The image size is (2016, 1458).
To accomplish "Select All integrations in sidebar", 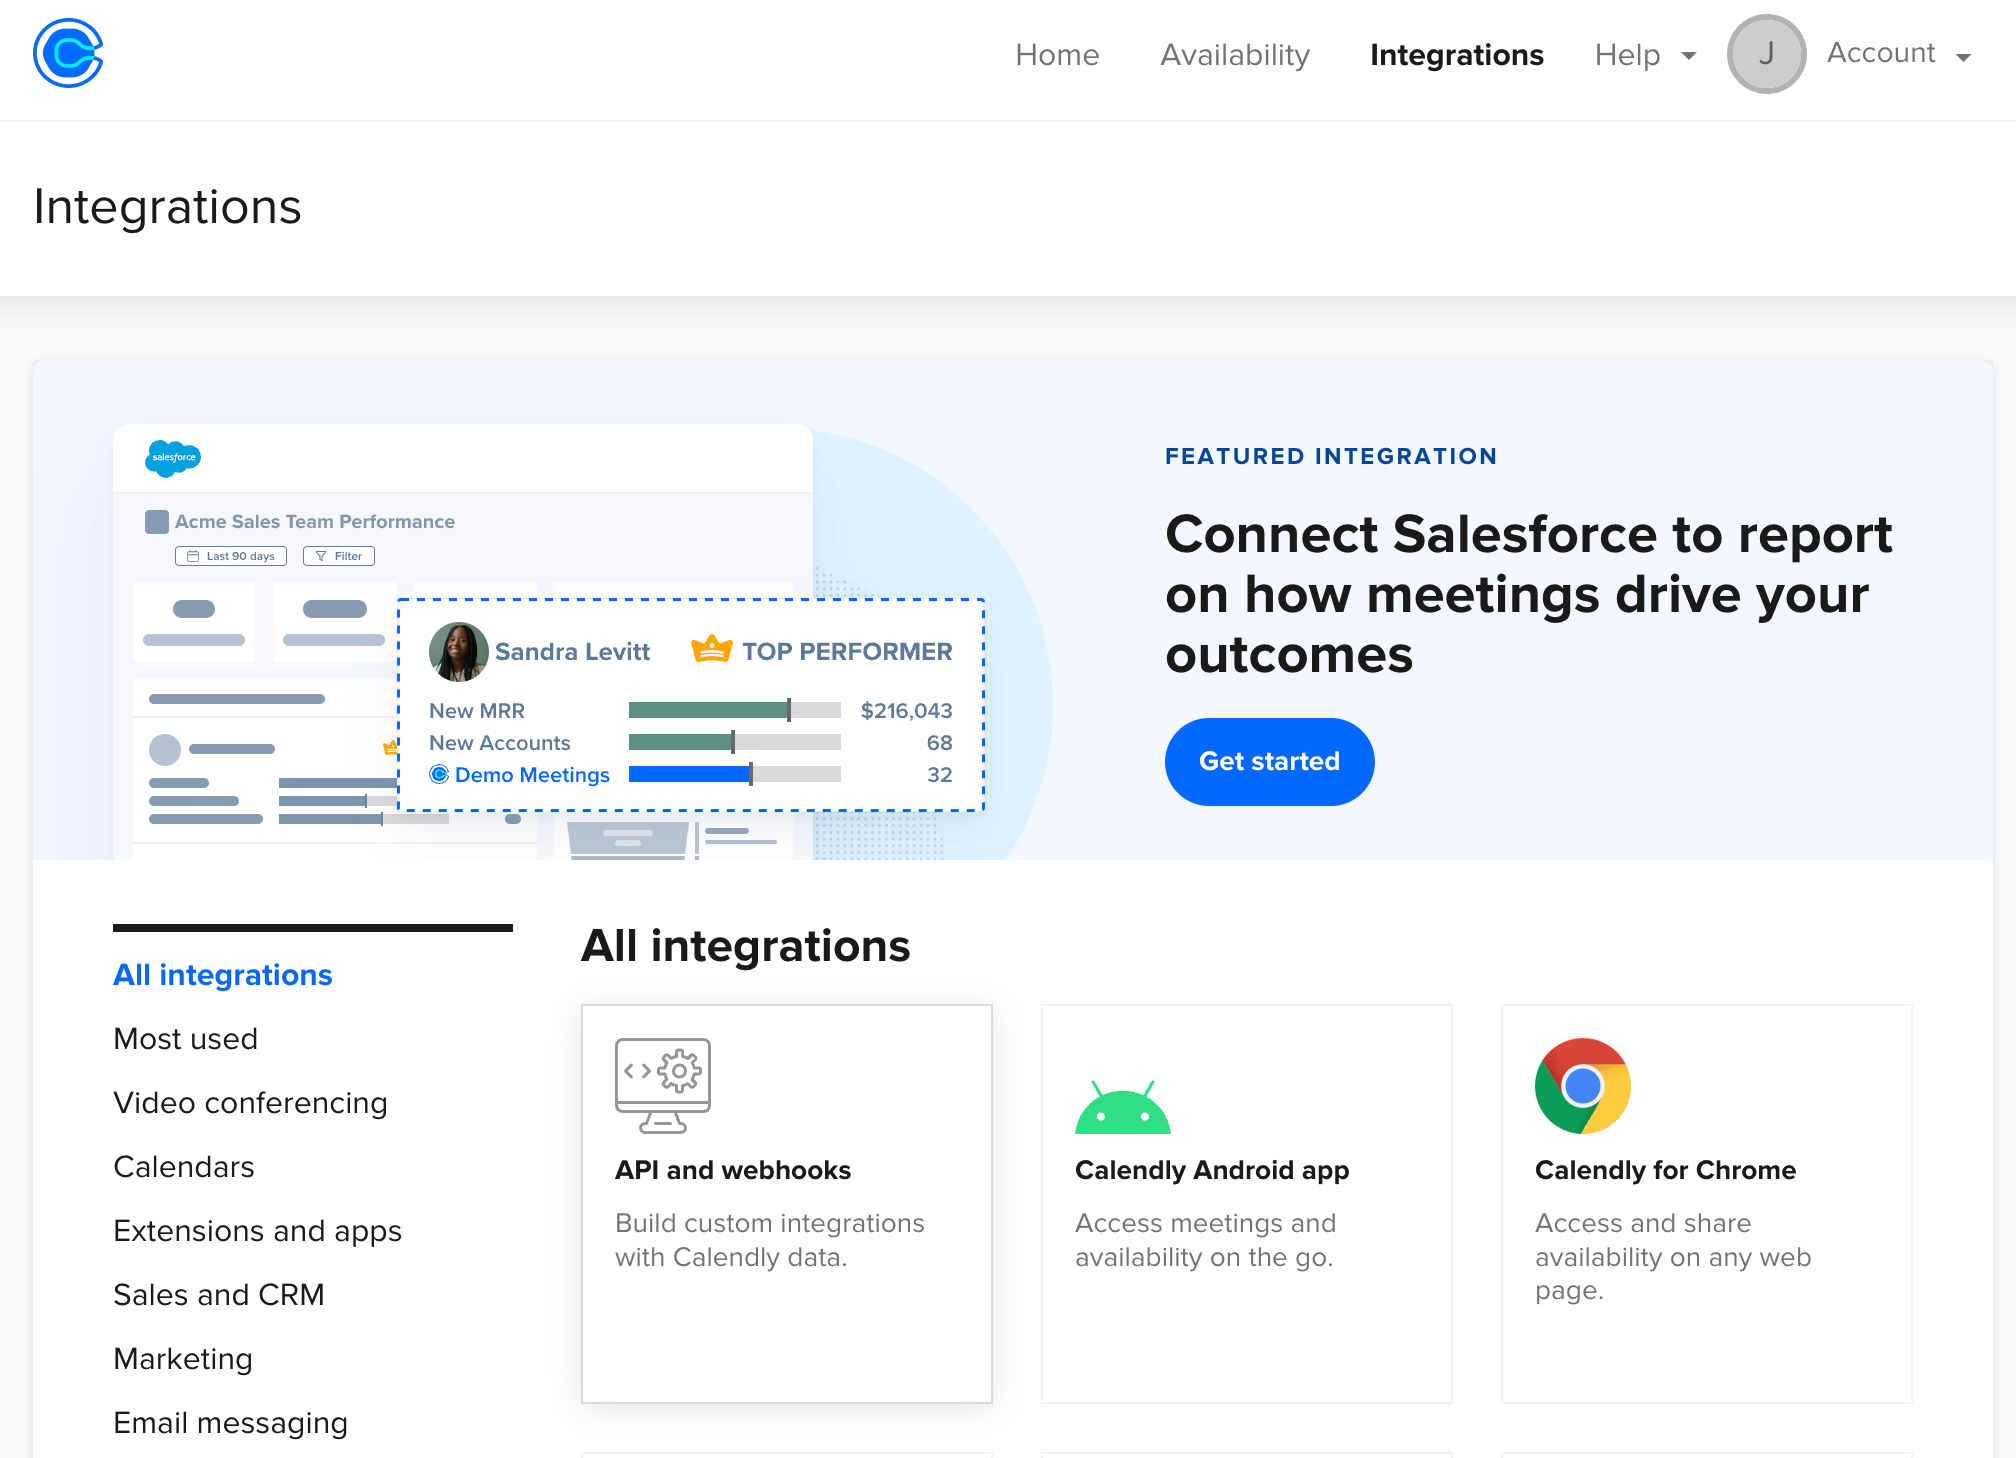I will pos(222,975).
